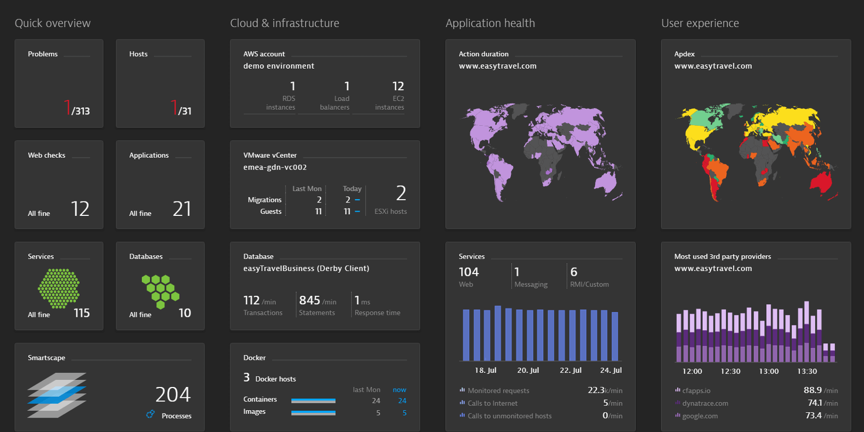
Task: Open the Web checks tile
Action: tap(59, 185)
